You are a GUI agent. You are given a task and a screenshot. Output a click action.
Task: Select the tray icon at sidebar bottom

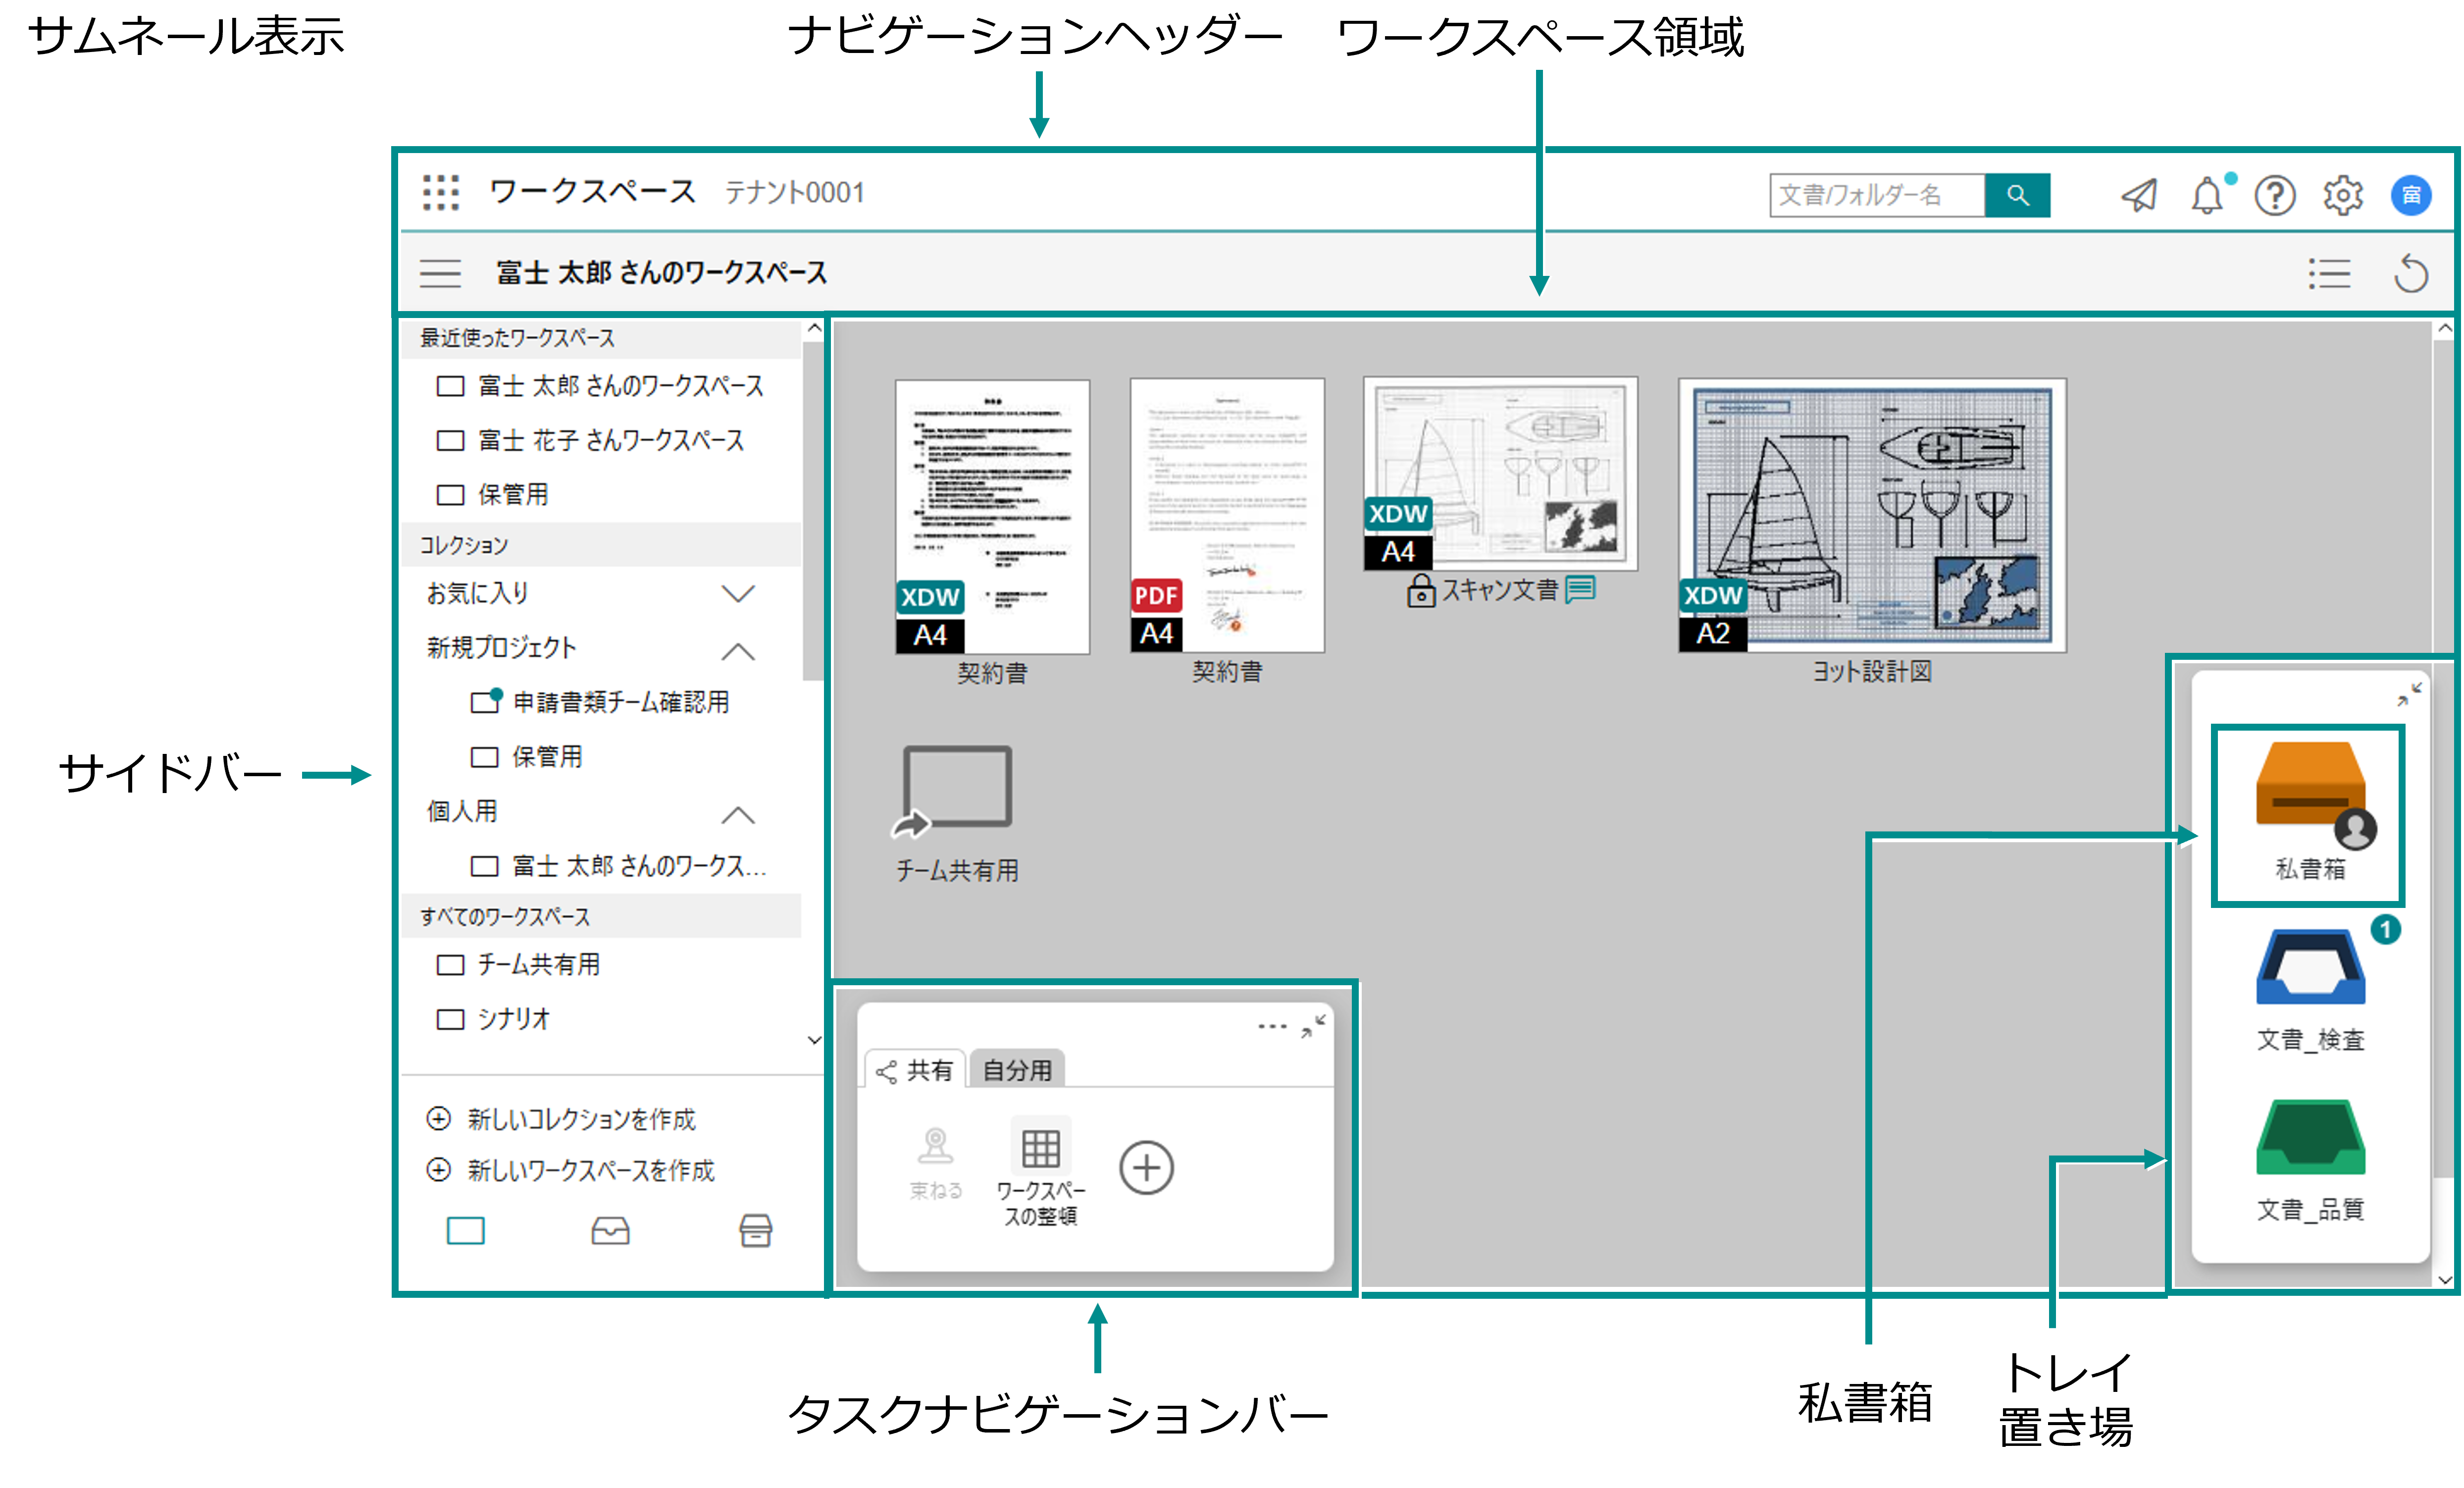pos(610,1230)
